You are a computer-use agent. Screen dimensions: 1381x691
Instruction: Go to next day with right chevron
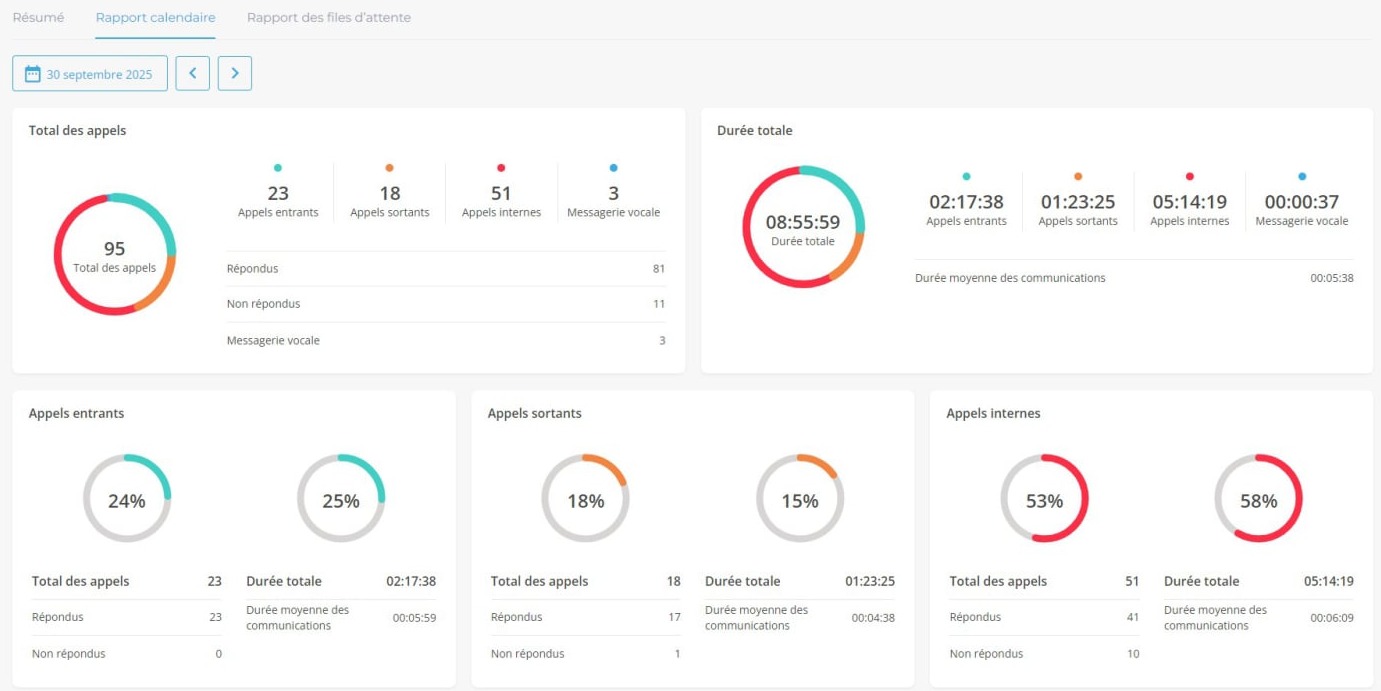tap(235, 74)
